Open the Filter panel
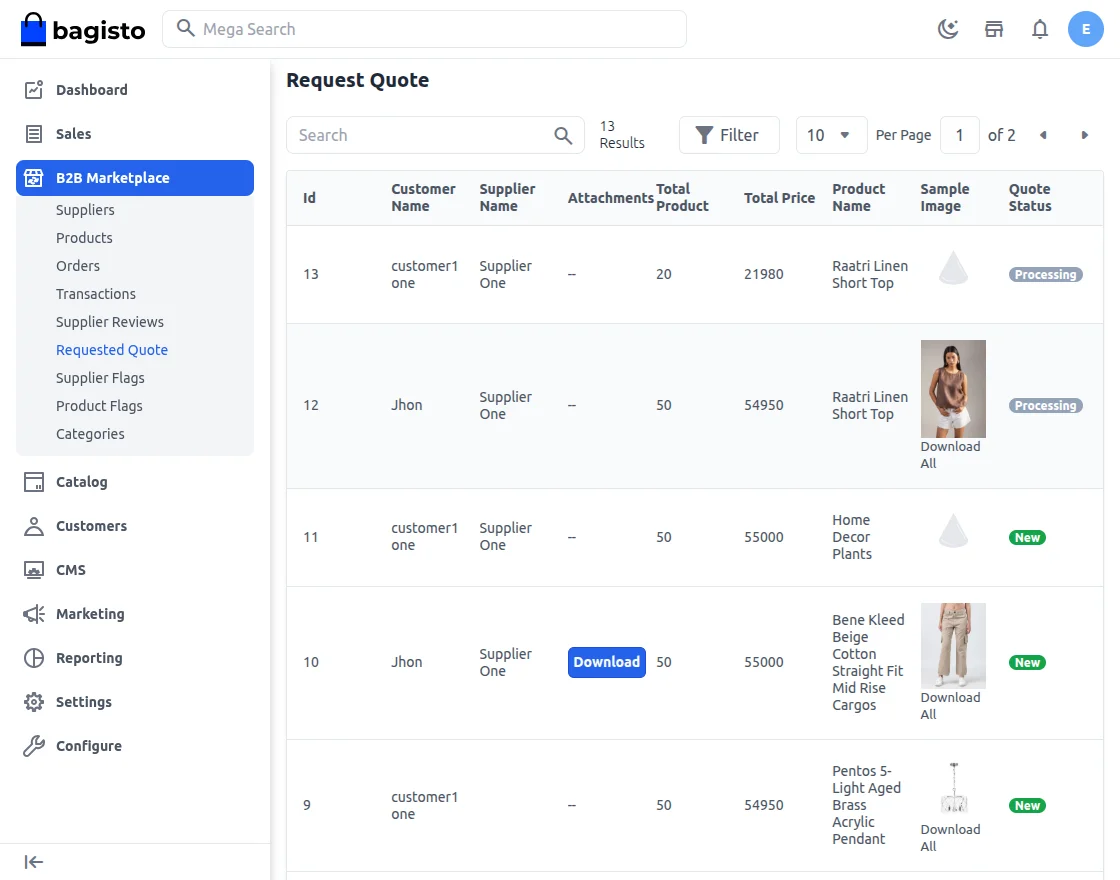 729,134
